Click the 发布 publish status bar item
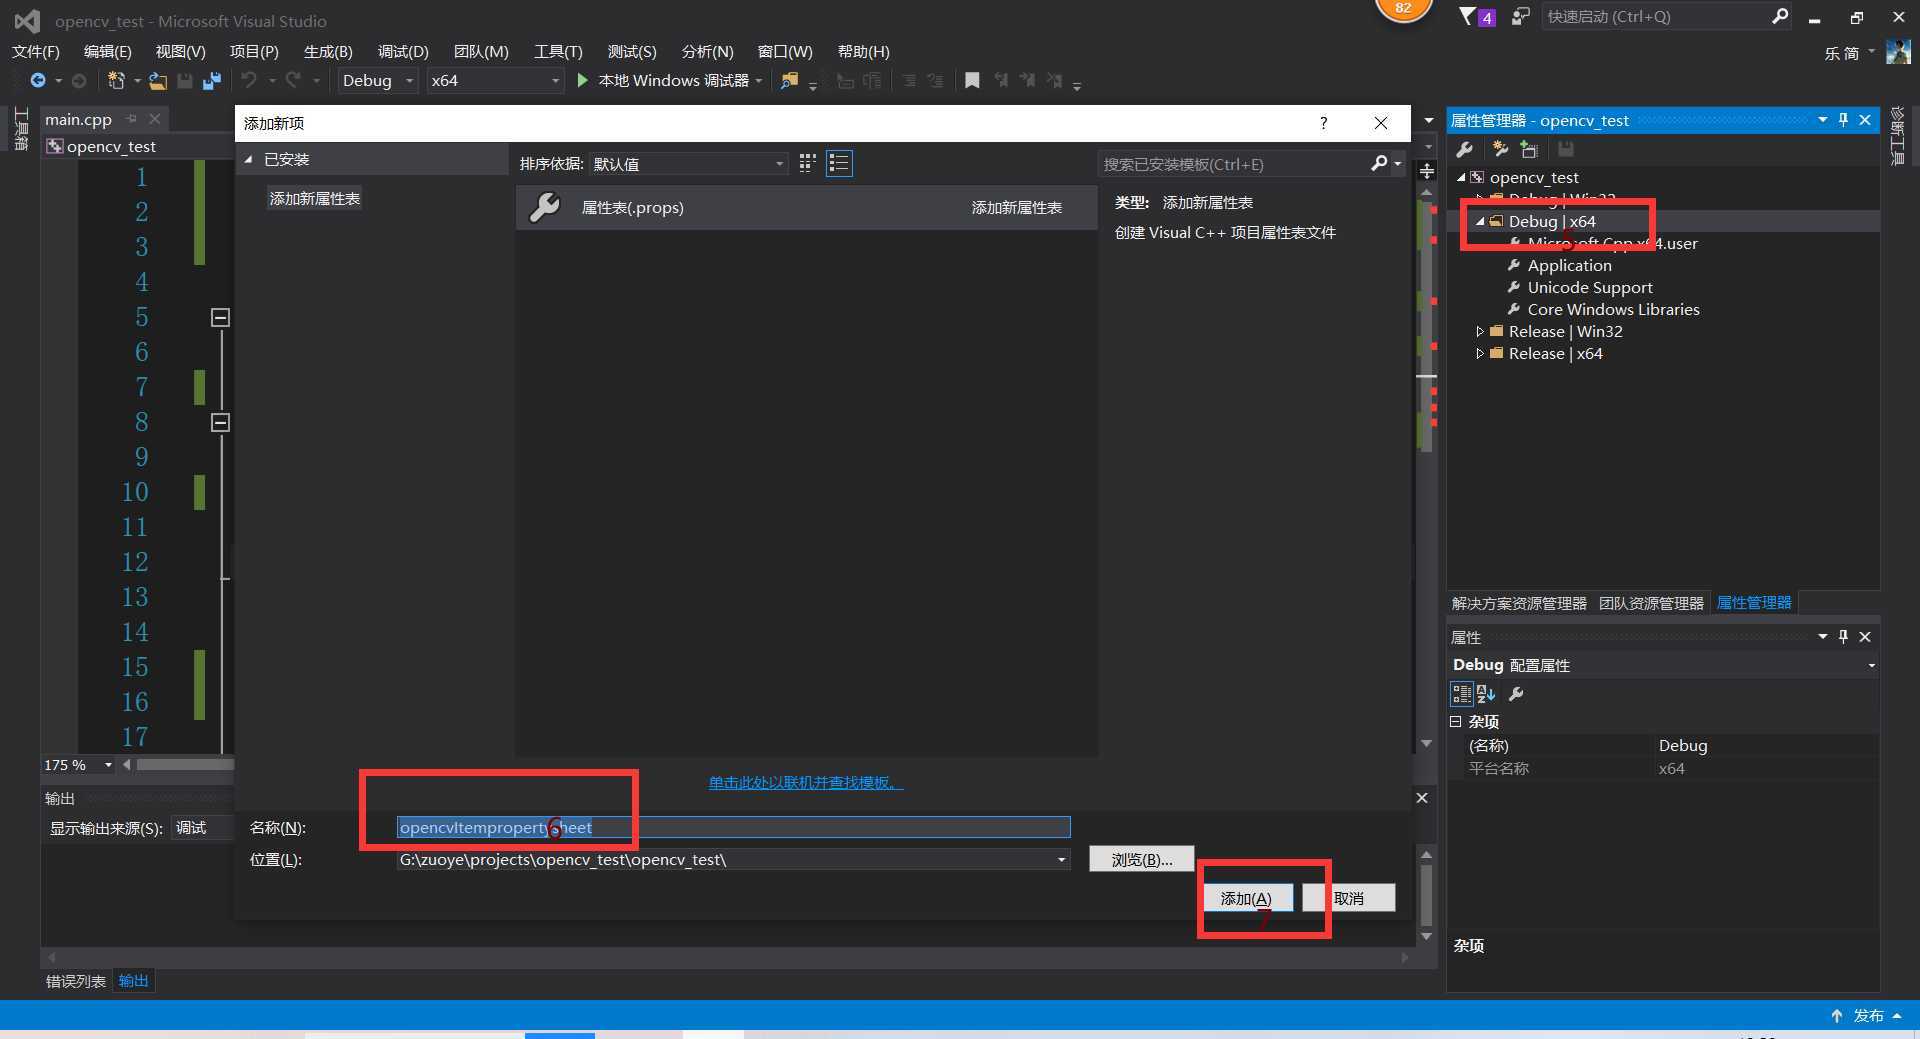 pos(1866,1015)
